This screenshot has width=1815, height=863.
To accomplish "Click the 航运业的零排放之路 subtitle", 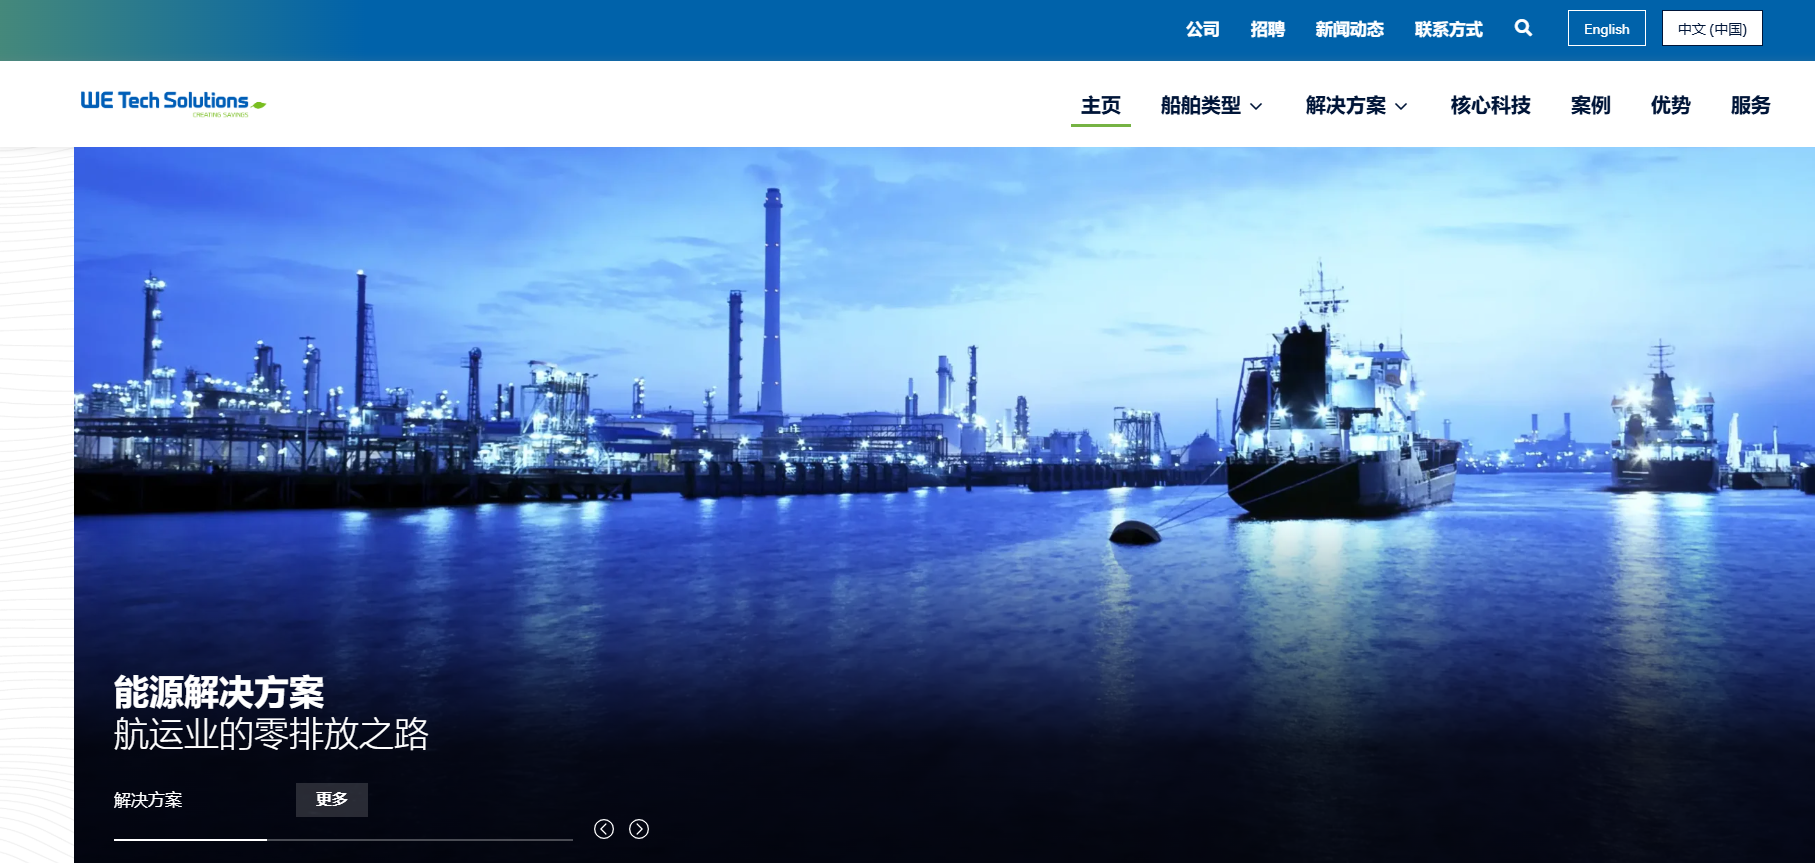I will (271, 734).
